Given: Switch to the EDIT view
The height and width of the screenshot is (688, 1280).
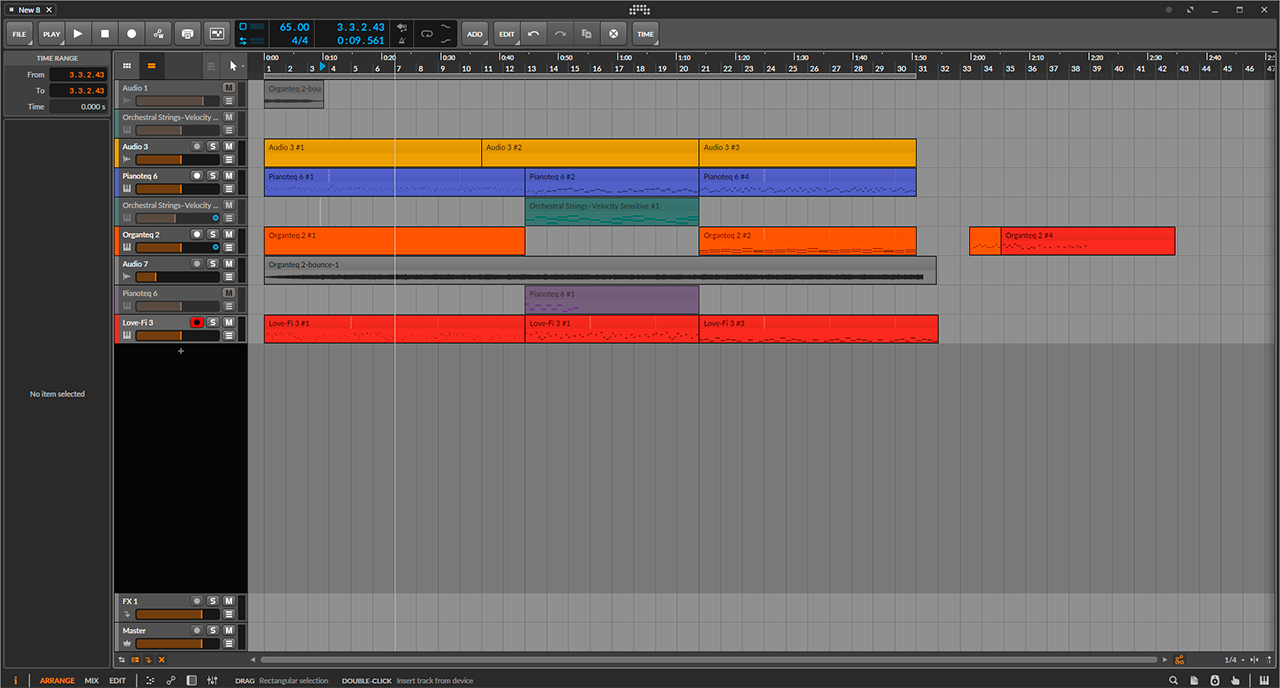Looking at the screenshot, I should [x=117, y=680].
